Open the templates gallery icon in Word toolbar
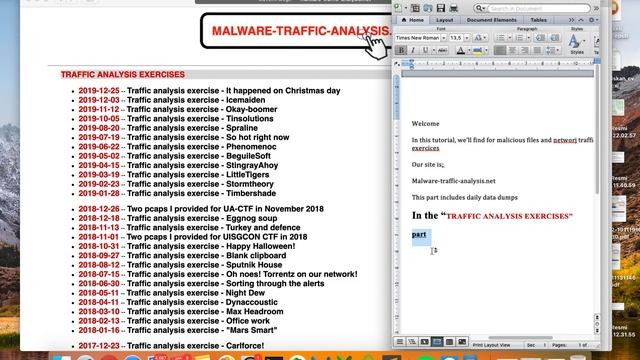This screenshot has width=640, height=360. (x=415, y=8)
